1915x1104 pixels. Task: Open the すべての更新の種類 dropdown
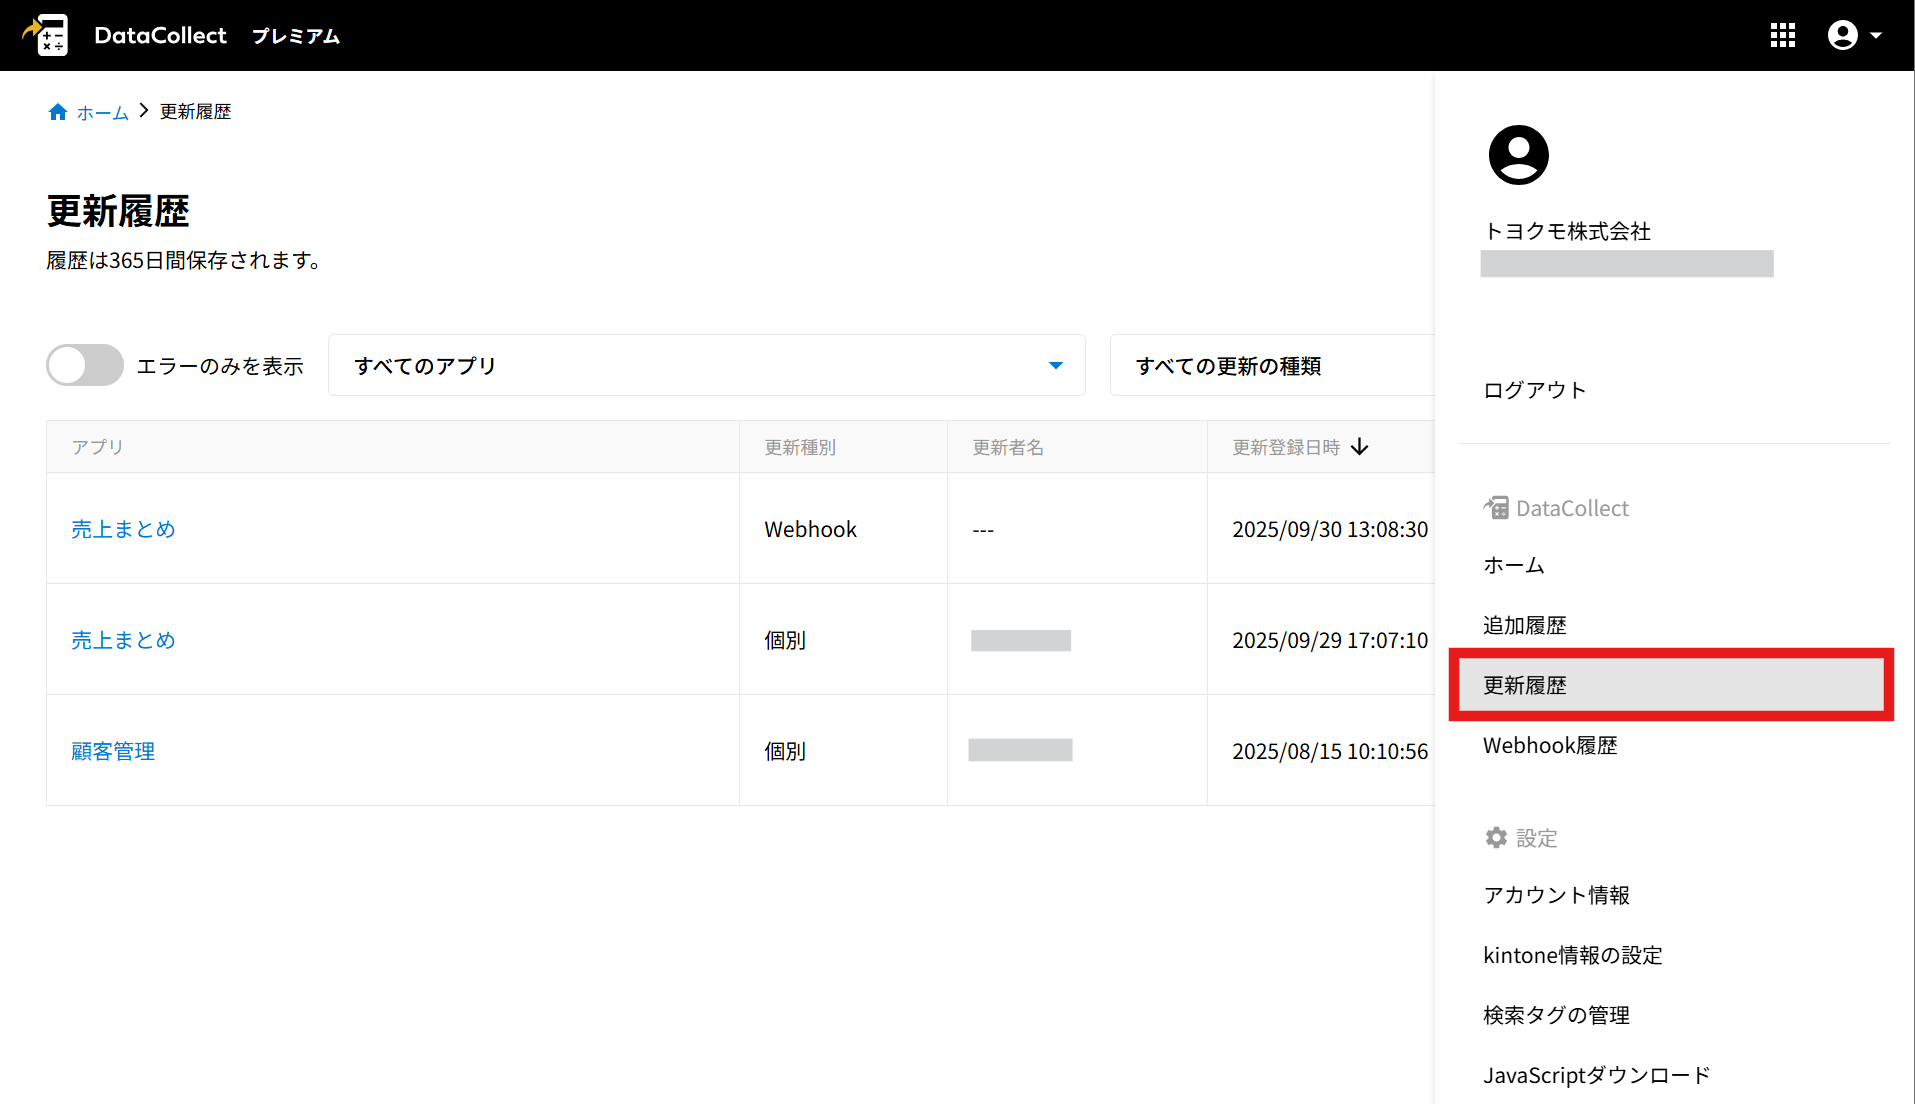(x=1270, y=366)
